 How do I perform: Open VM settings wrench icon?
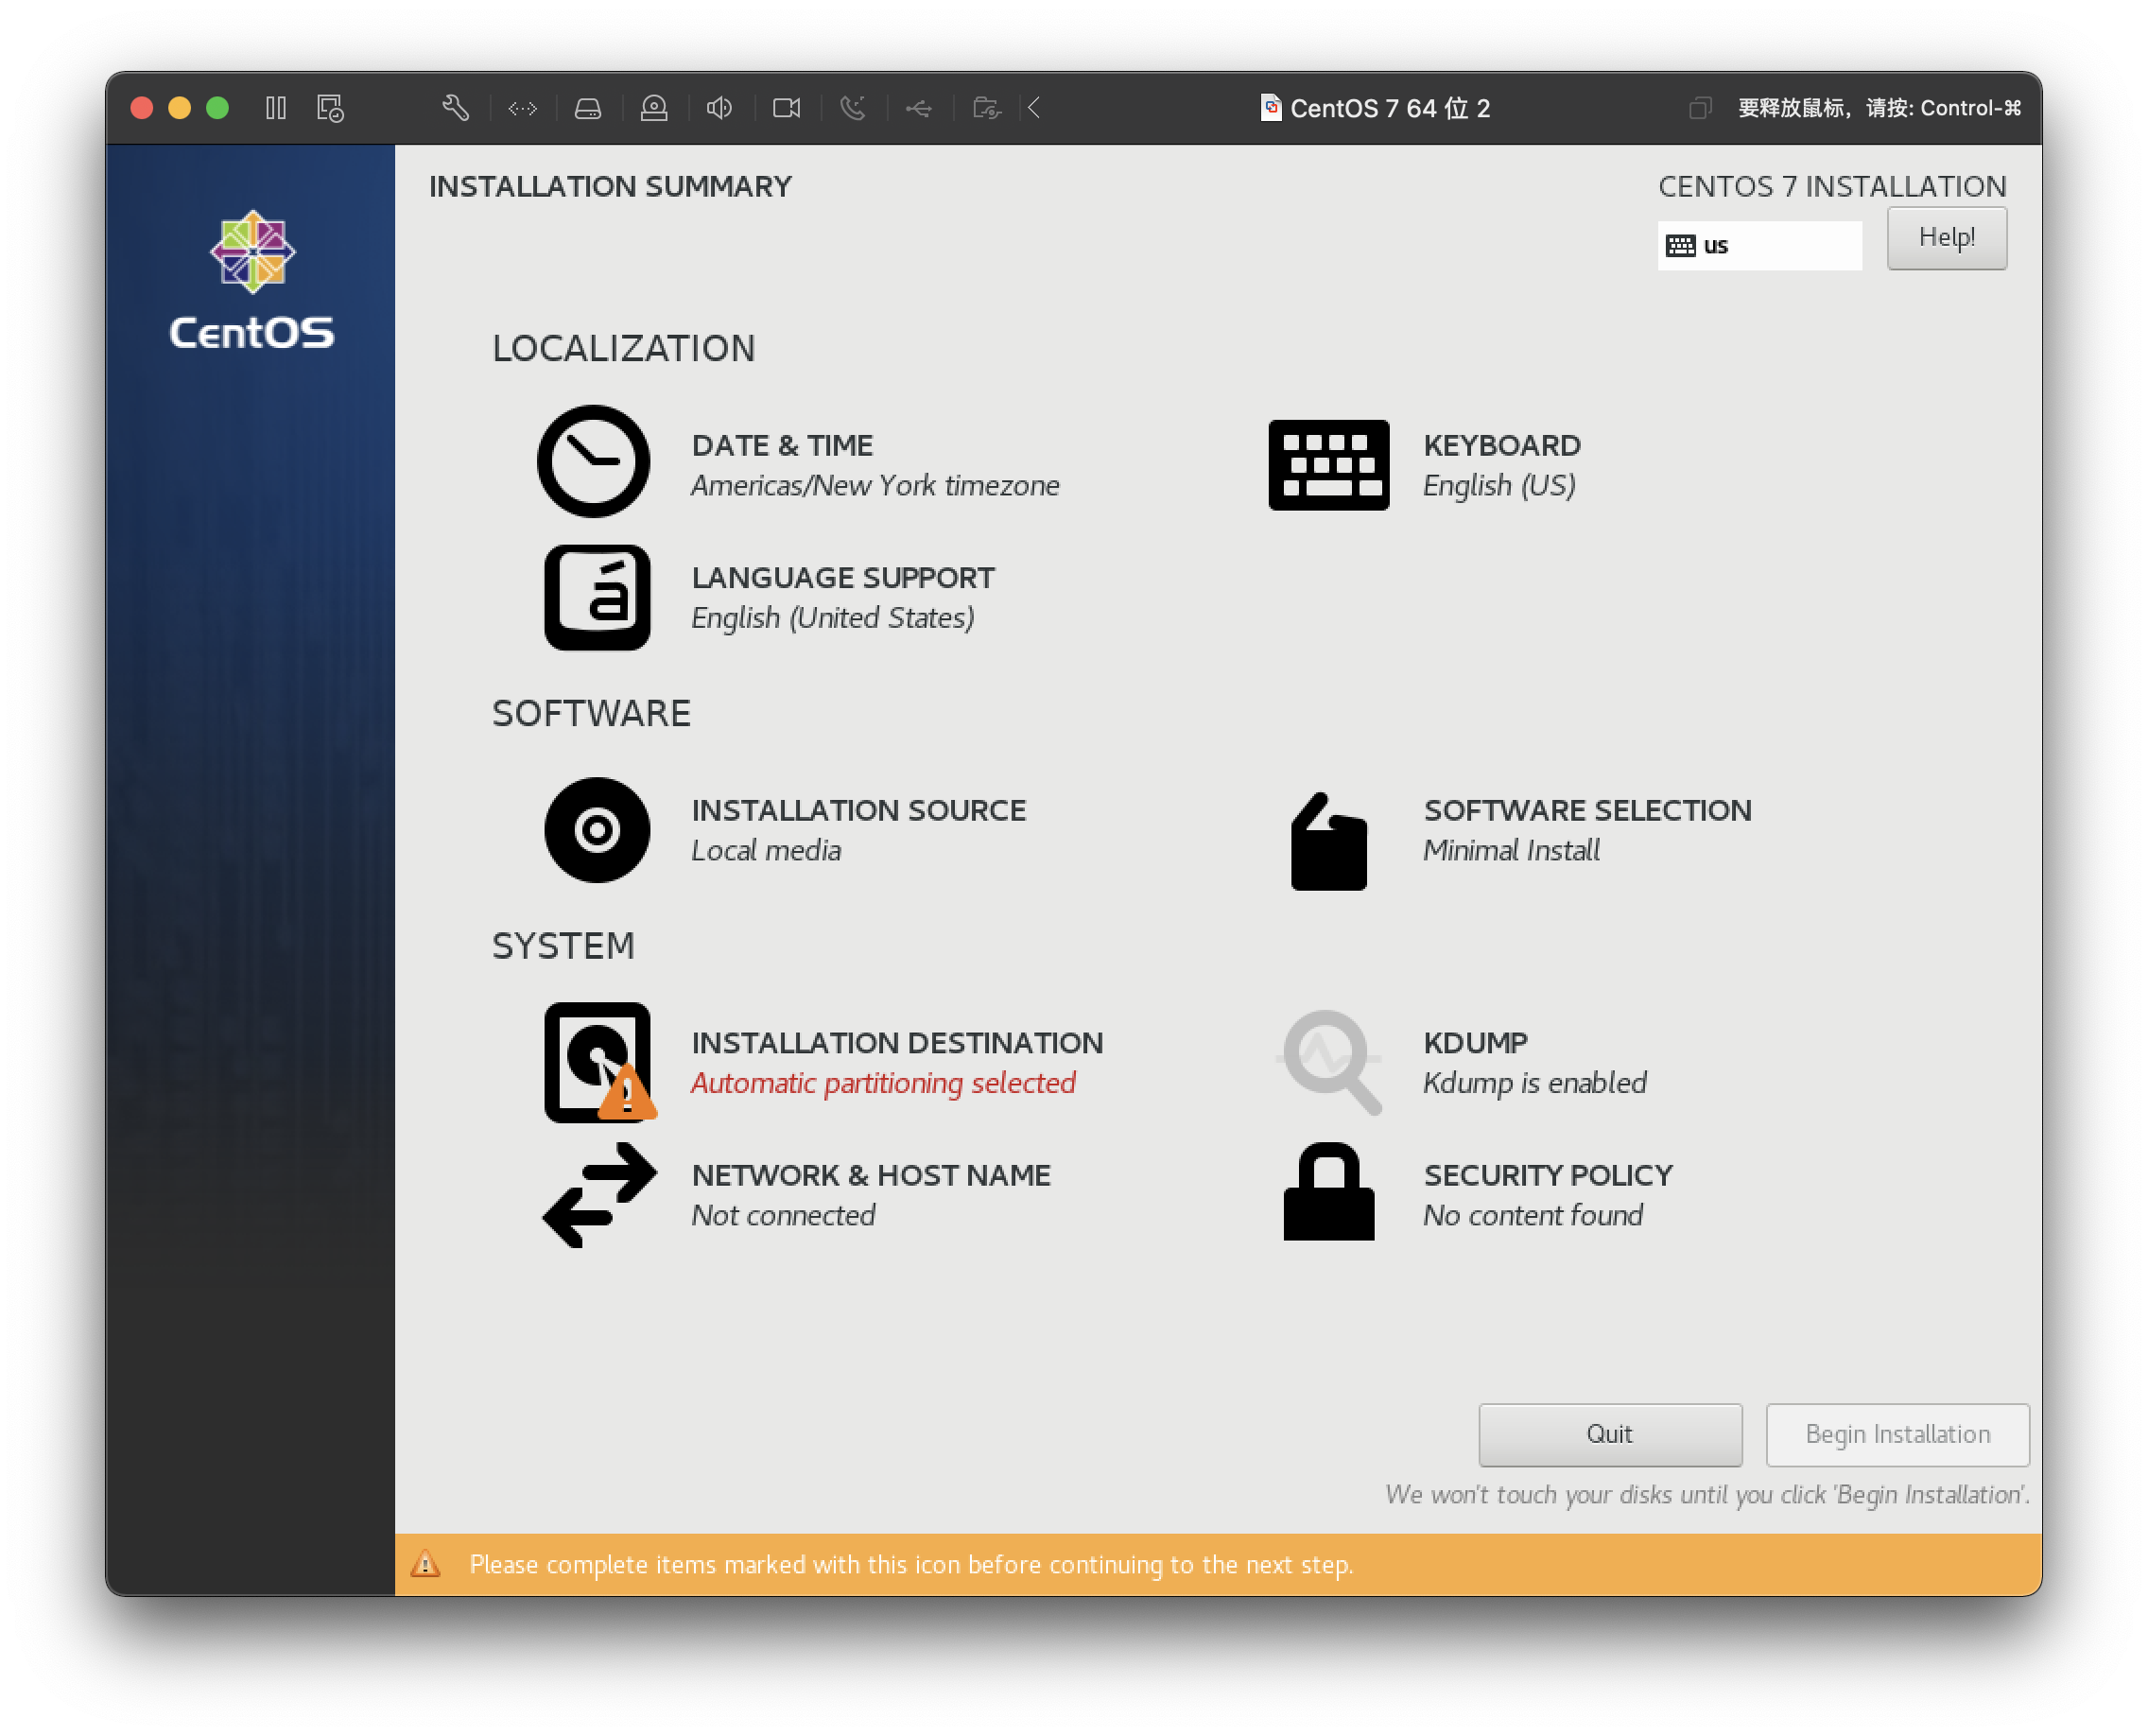pos(456,108)
